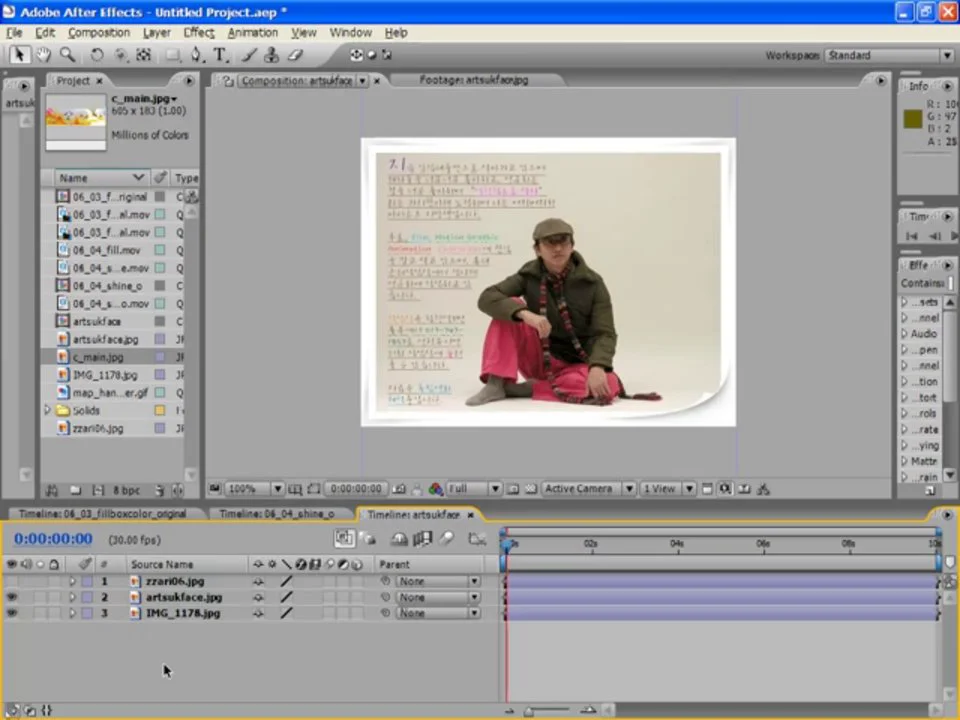This screenshot has height=720, width=960.
Task: Click the 0:00:00:00 timecode in viewer
Action: tap(356, 489)
